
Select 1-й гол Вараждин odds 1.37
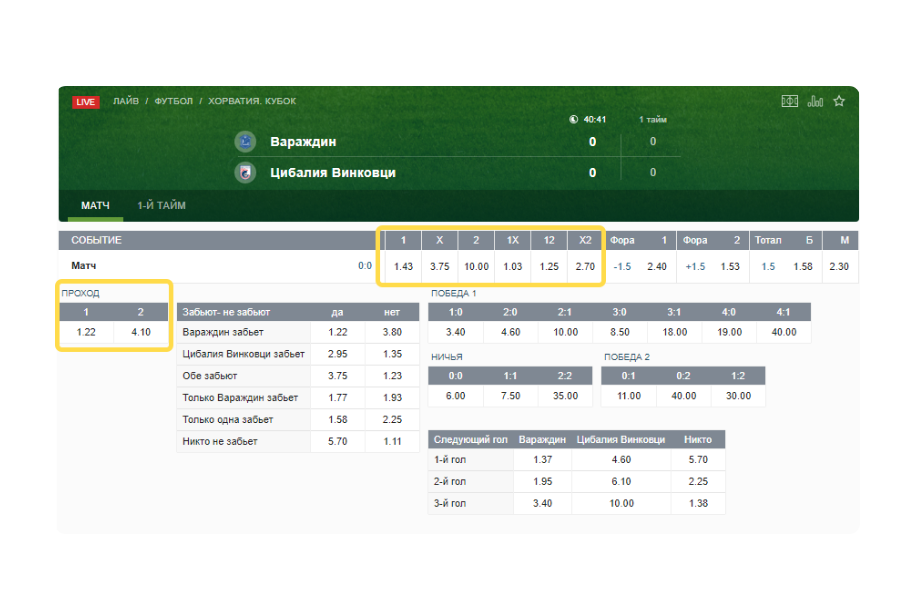543,460
